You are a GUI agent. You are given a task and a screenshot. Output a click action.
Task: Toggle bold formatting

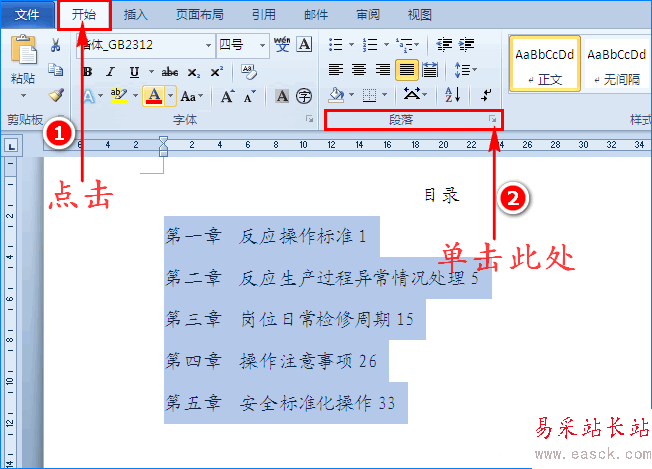[87, 72]
